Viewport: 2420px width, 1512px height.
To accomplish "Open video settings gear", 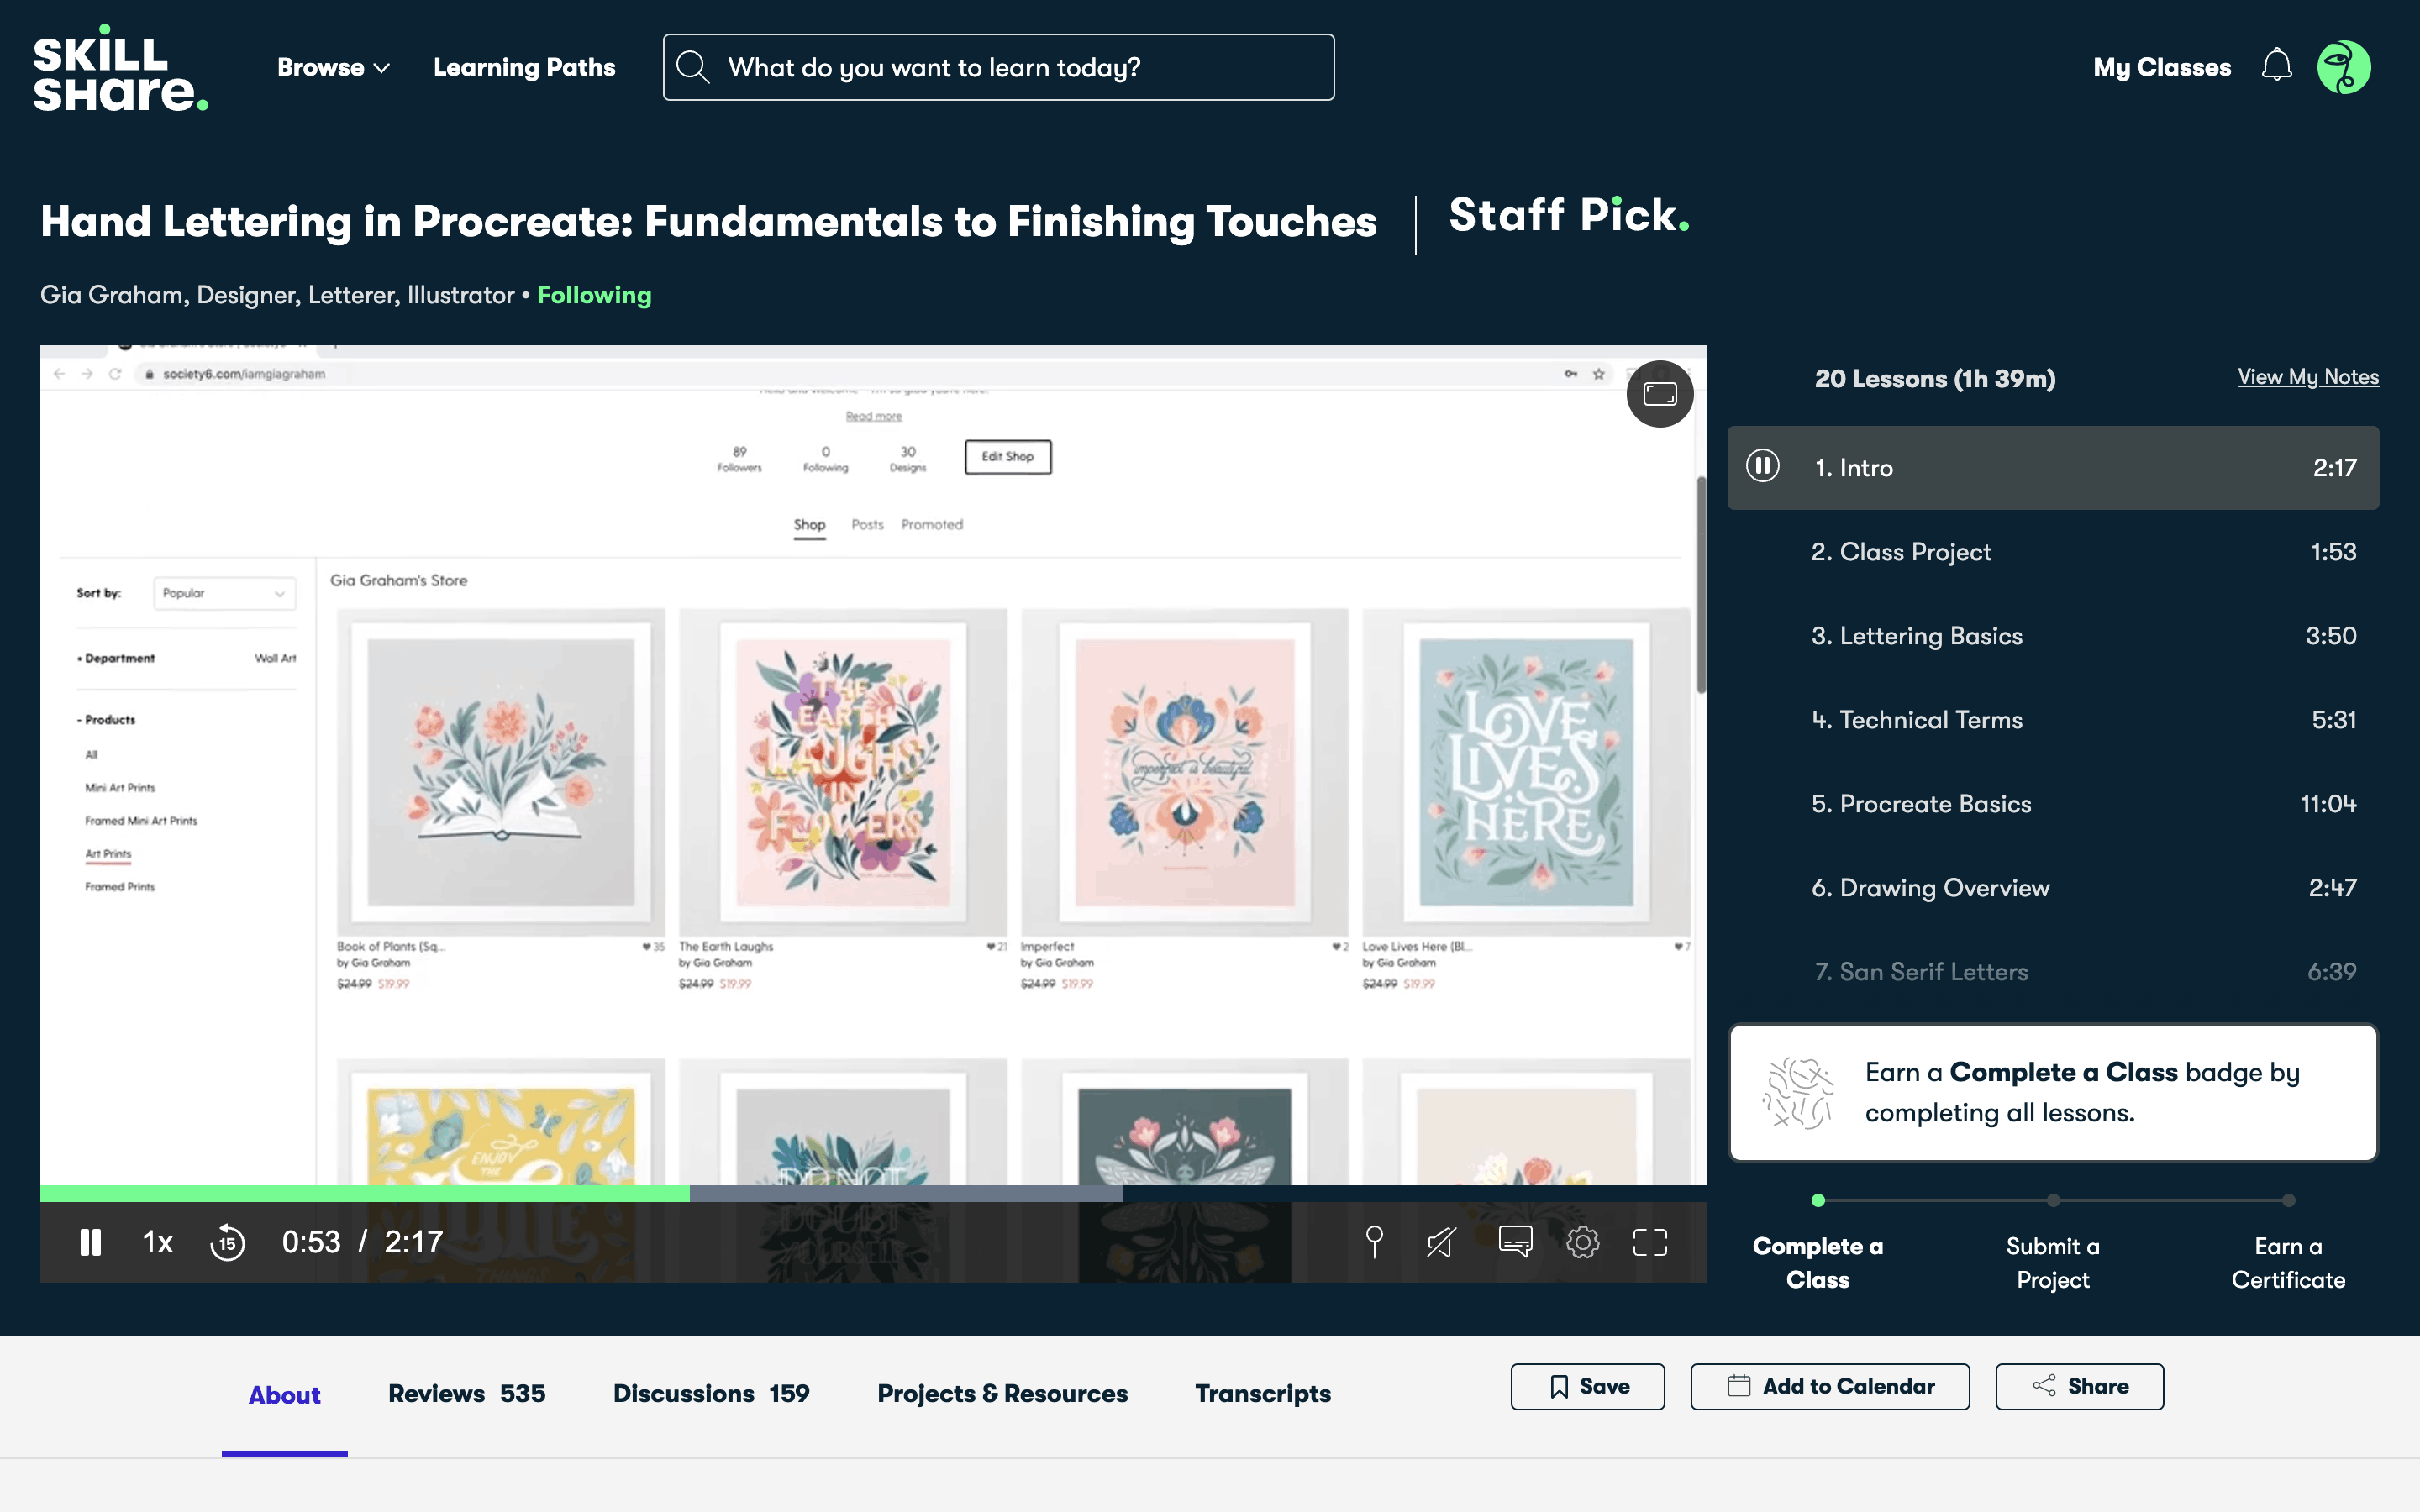I will tap(1582, 1242).
